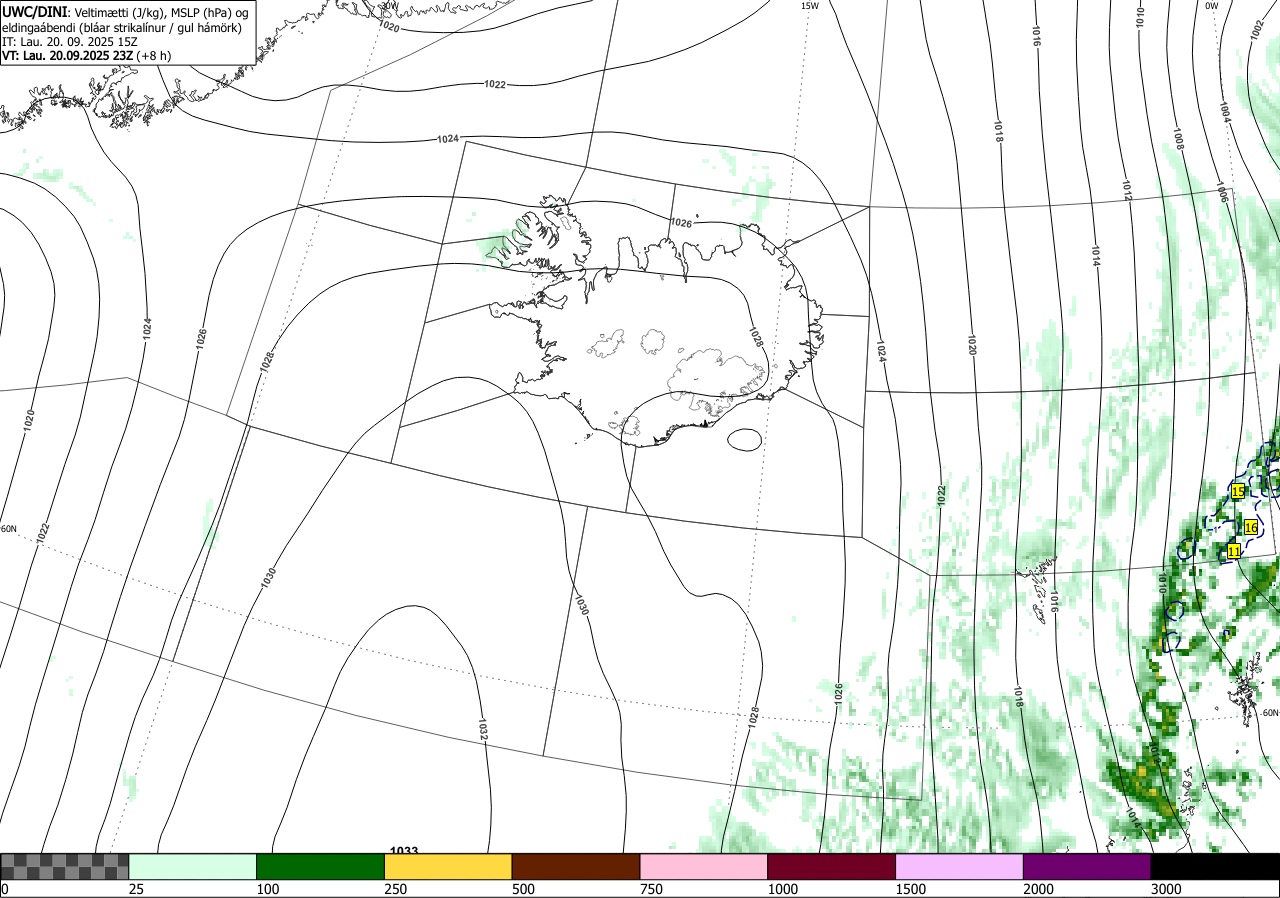Click the legend value 100
The image size is (1280, 898).
click(268, 889)
